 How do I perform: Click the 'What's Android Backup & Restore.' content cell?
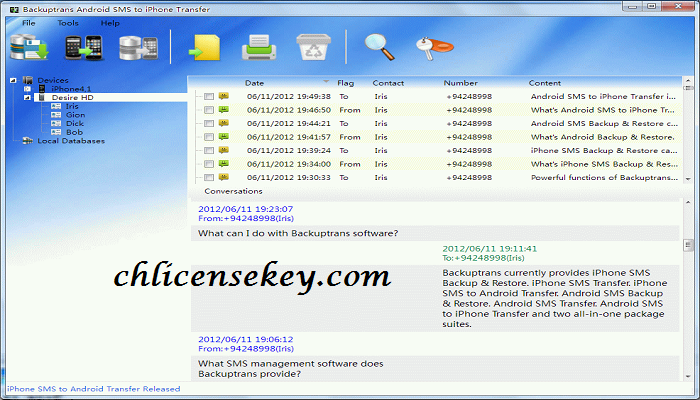point(603,137)
